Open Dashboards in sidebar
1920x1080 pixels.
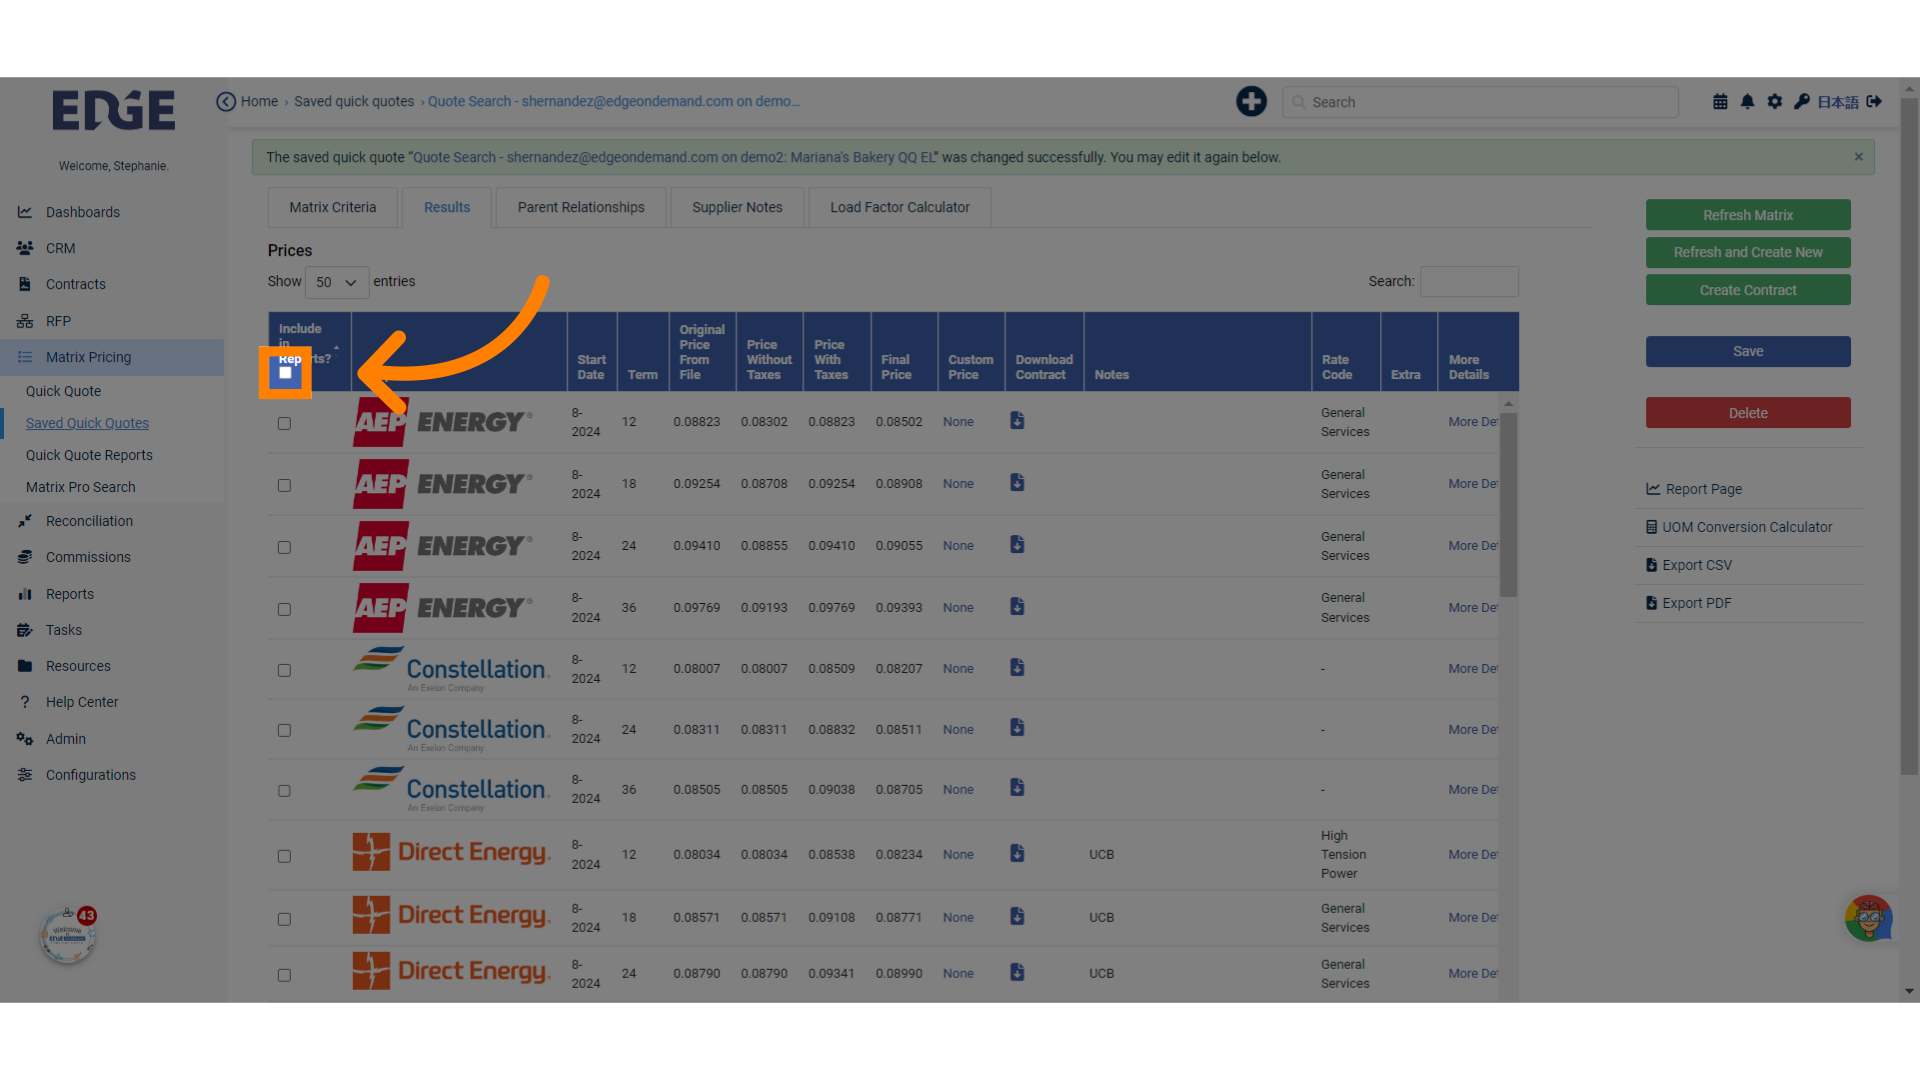(112, 212)
